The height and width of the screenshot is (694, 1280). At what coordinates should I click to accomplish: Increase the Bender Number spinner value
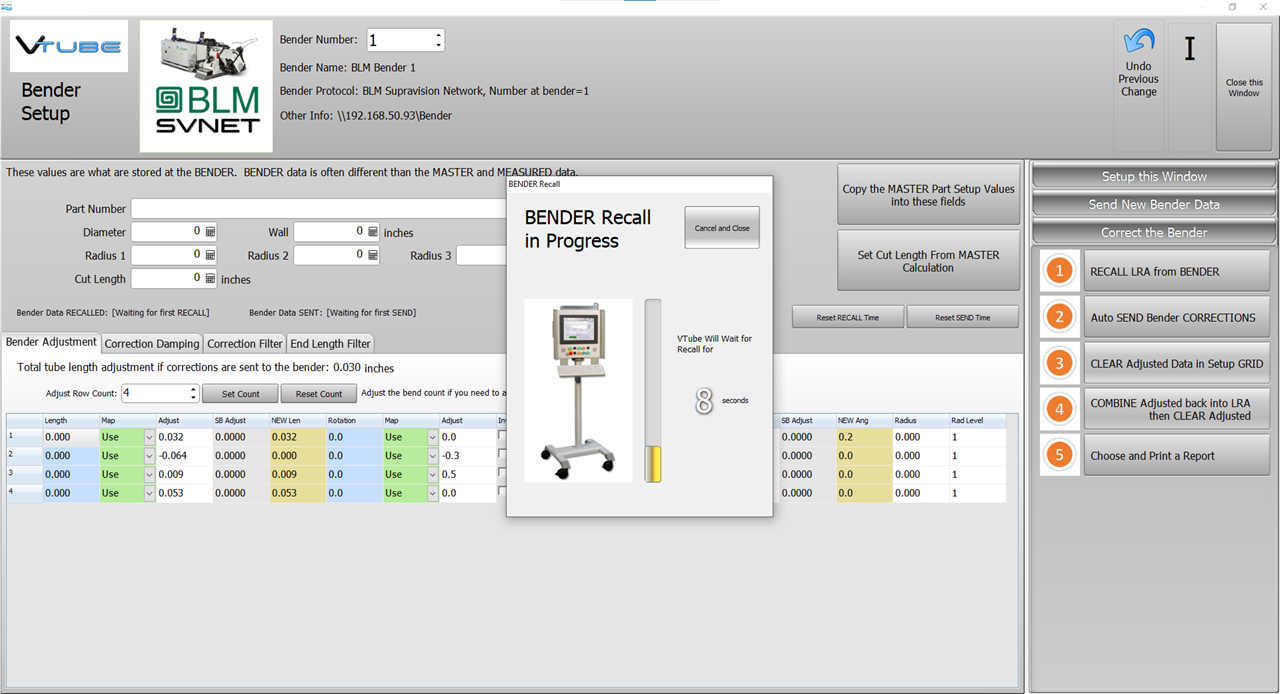[438, 35]
